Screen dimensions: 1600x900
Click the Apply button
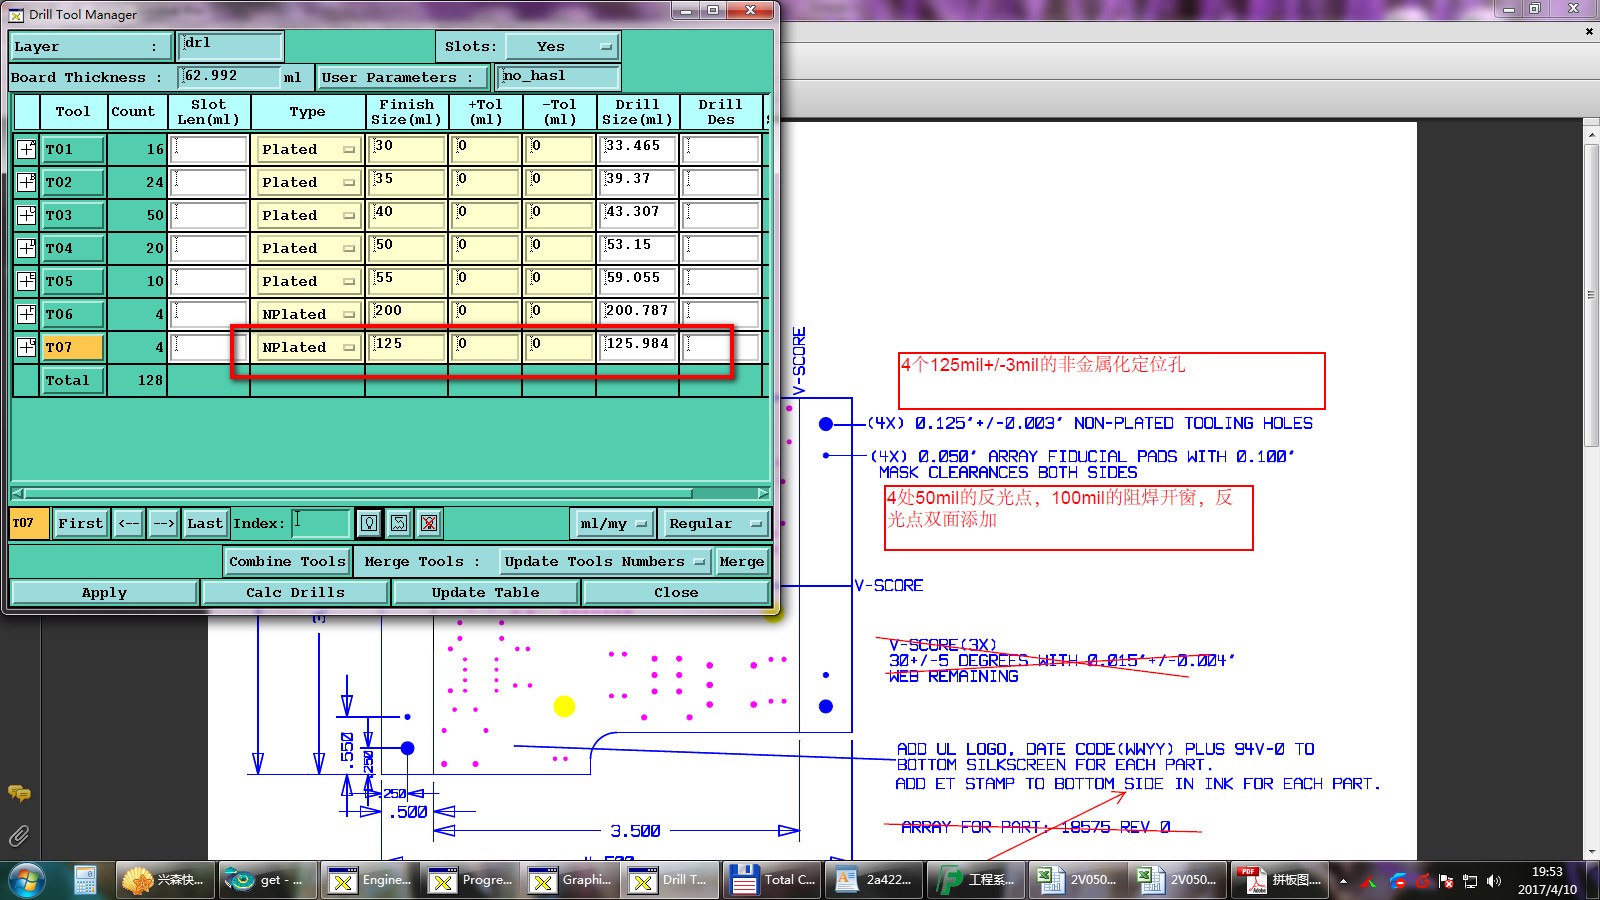pos(104,592)
